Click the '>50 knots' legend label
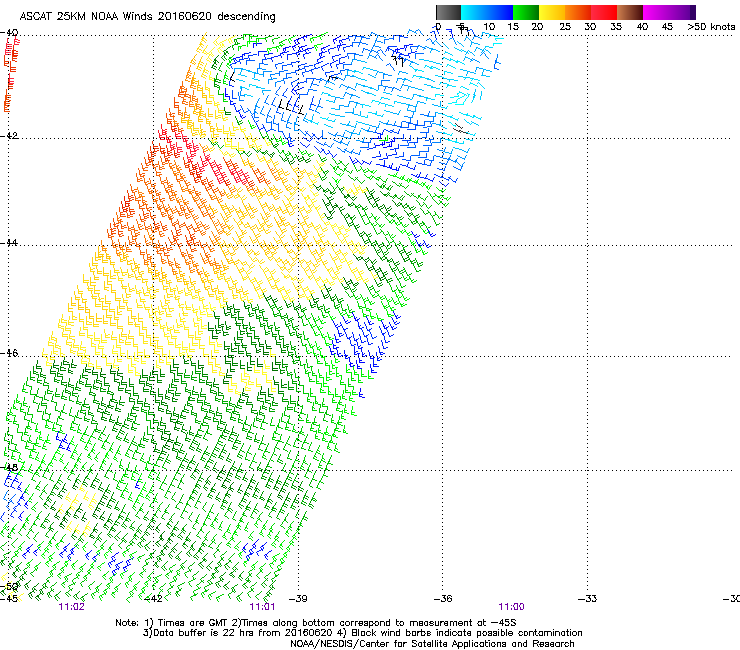Viewport: 740px width, 650px height. (711, 27)
